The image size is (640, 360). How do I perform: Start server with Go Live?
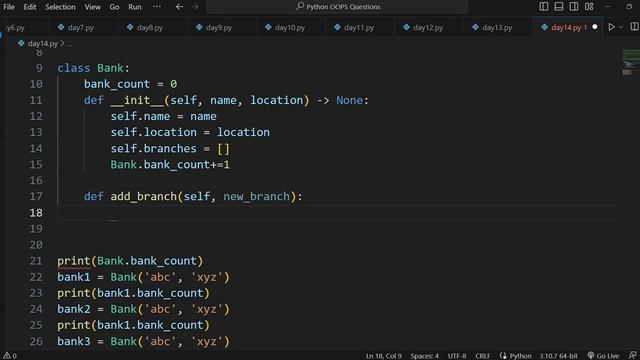click(x=603, y=356)
